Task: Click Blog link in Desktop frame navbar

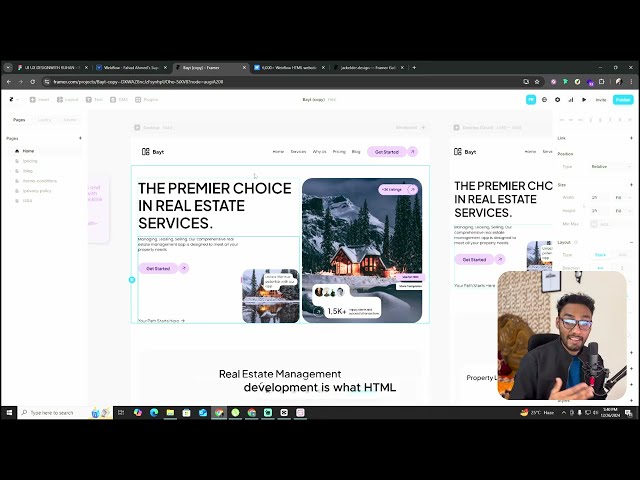Action: click(356, 151)
